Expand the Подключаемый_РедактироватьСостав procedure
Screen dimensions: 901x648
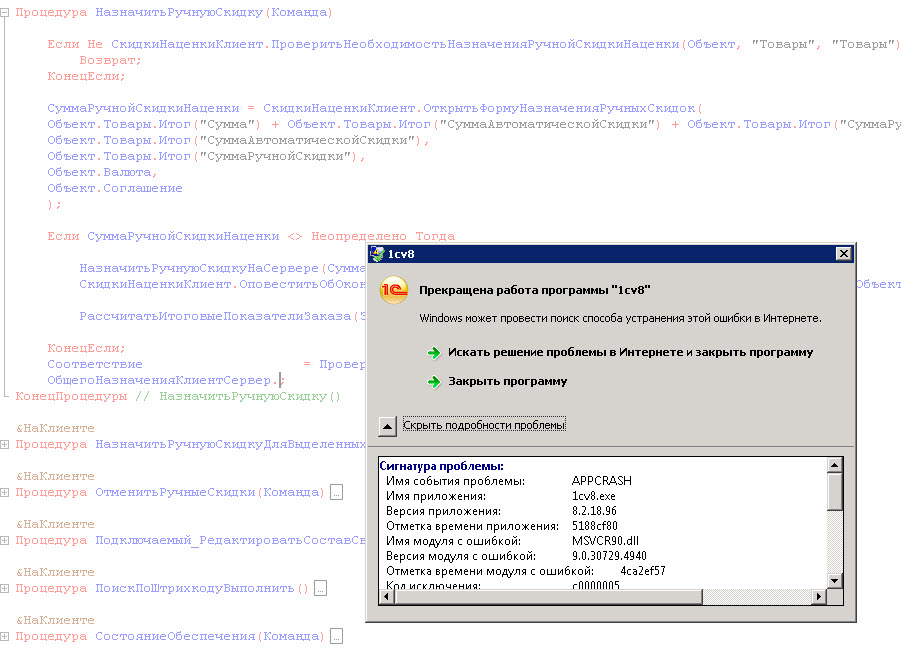point(5,541)
